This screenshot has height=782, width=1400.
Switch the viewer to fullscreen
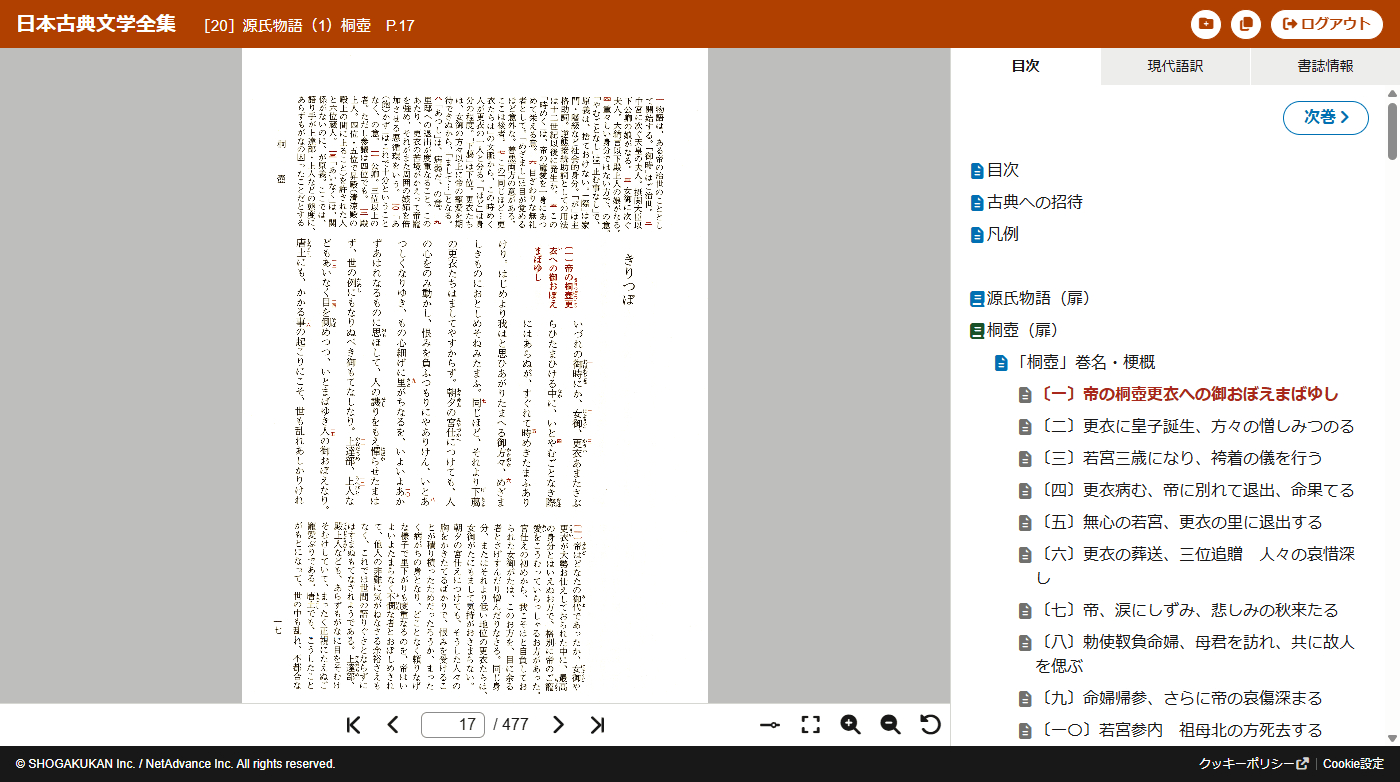point(811,725)
